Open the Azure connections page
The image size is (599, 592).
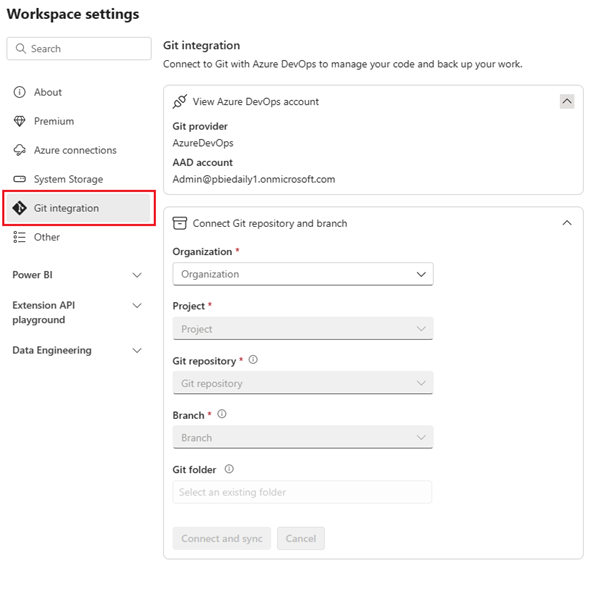(78, 150)
